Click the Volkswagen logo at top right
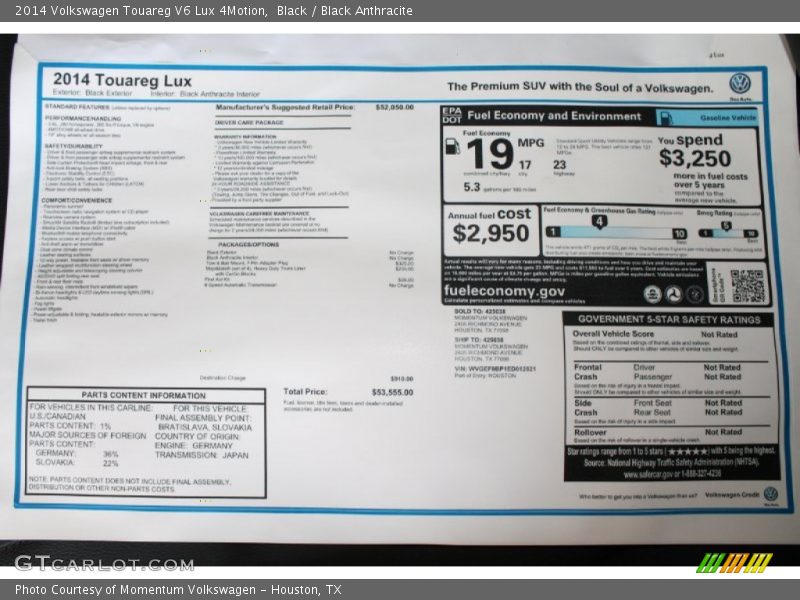800x600 pixels. click(740, 84)
